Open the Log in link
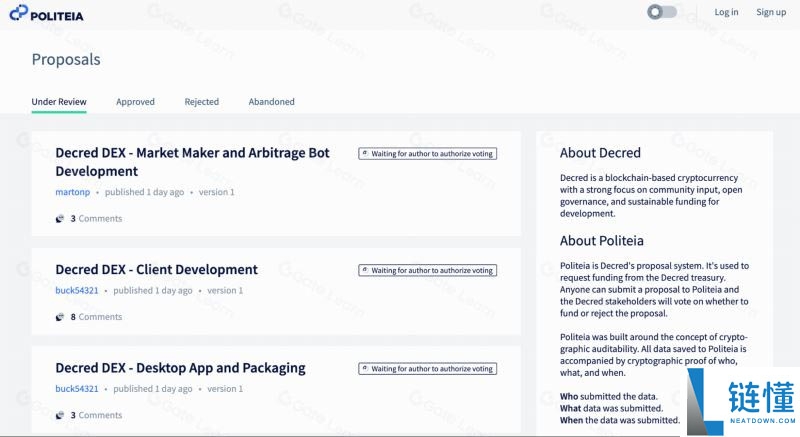Image resolution: width=800 pixels, height=437 pixels. pyautogui.click(x=726, y=12)
